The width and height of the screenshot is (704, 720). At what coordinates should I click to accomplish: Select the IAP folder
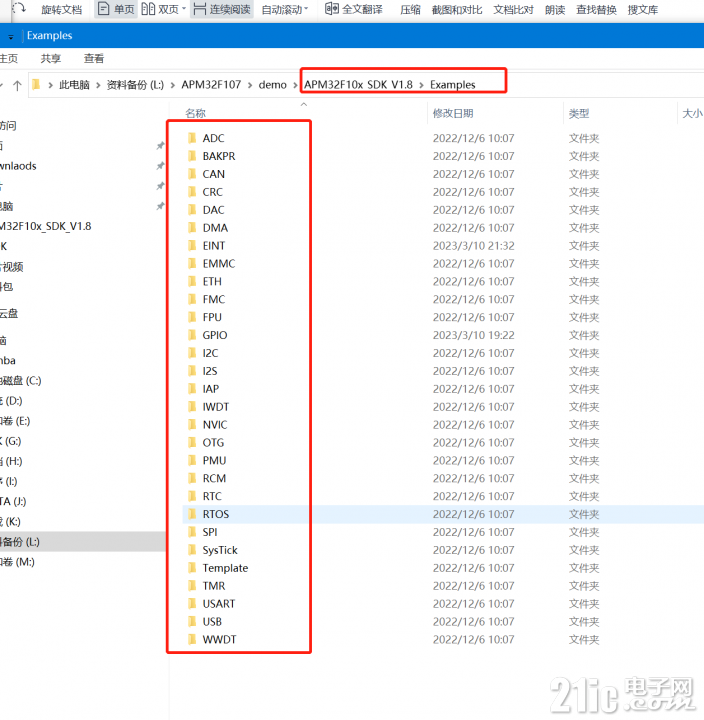point(211,389)
